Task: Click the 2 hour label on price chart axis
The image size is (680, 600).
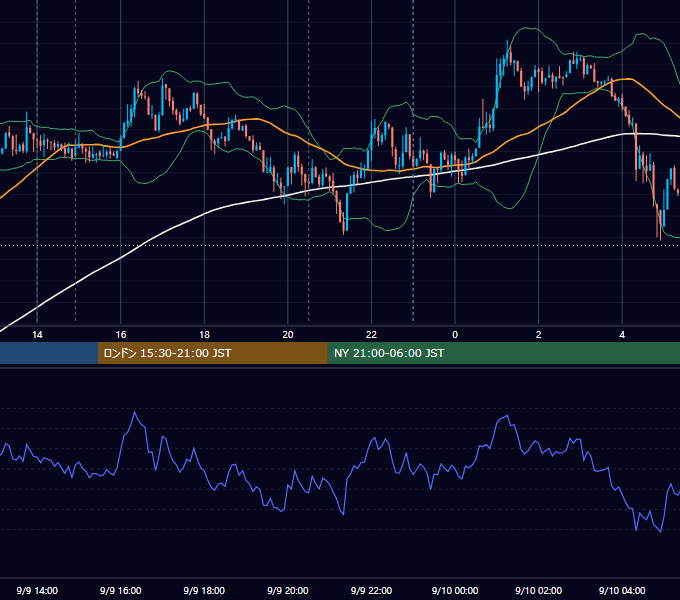Action: (x=539, y=335)
